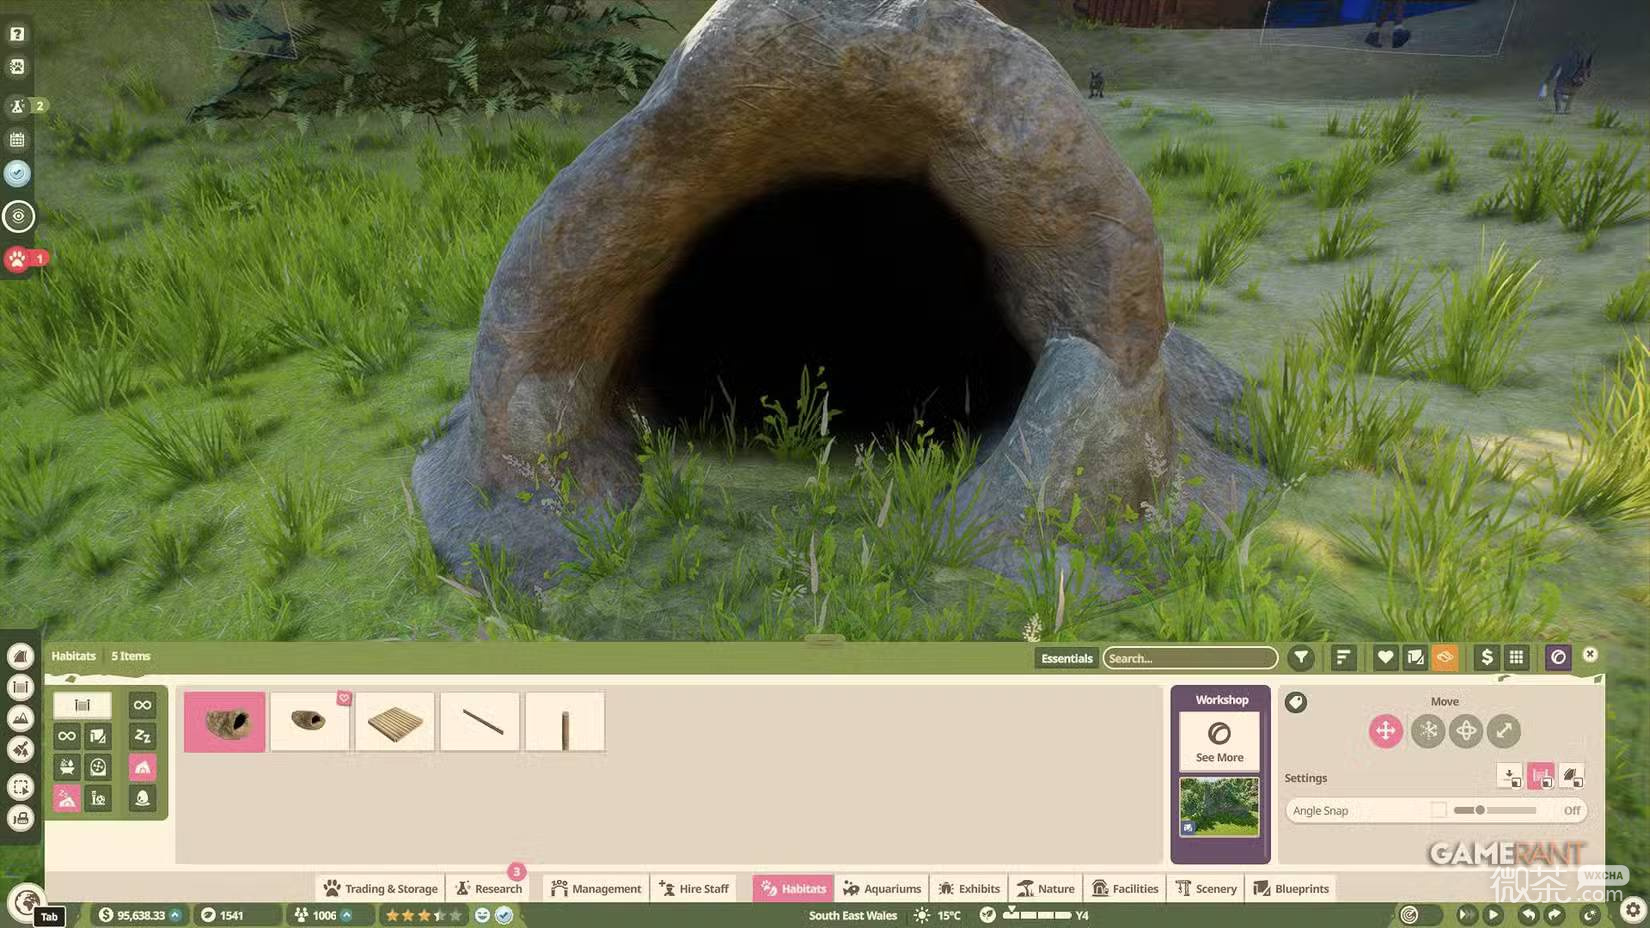Select the egg-shaped category icon
Screen dimensions: 1650x928
pos(142,798)
